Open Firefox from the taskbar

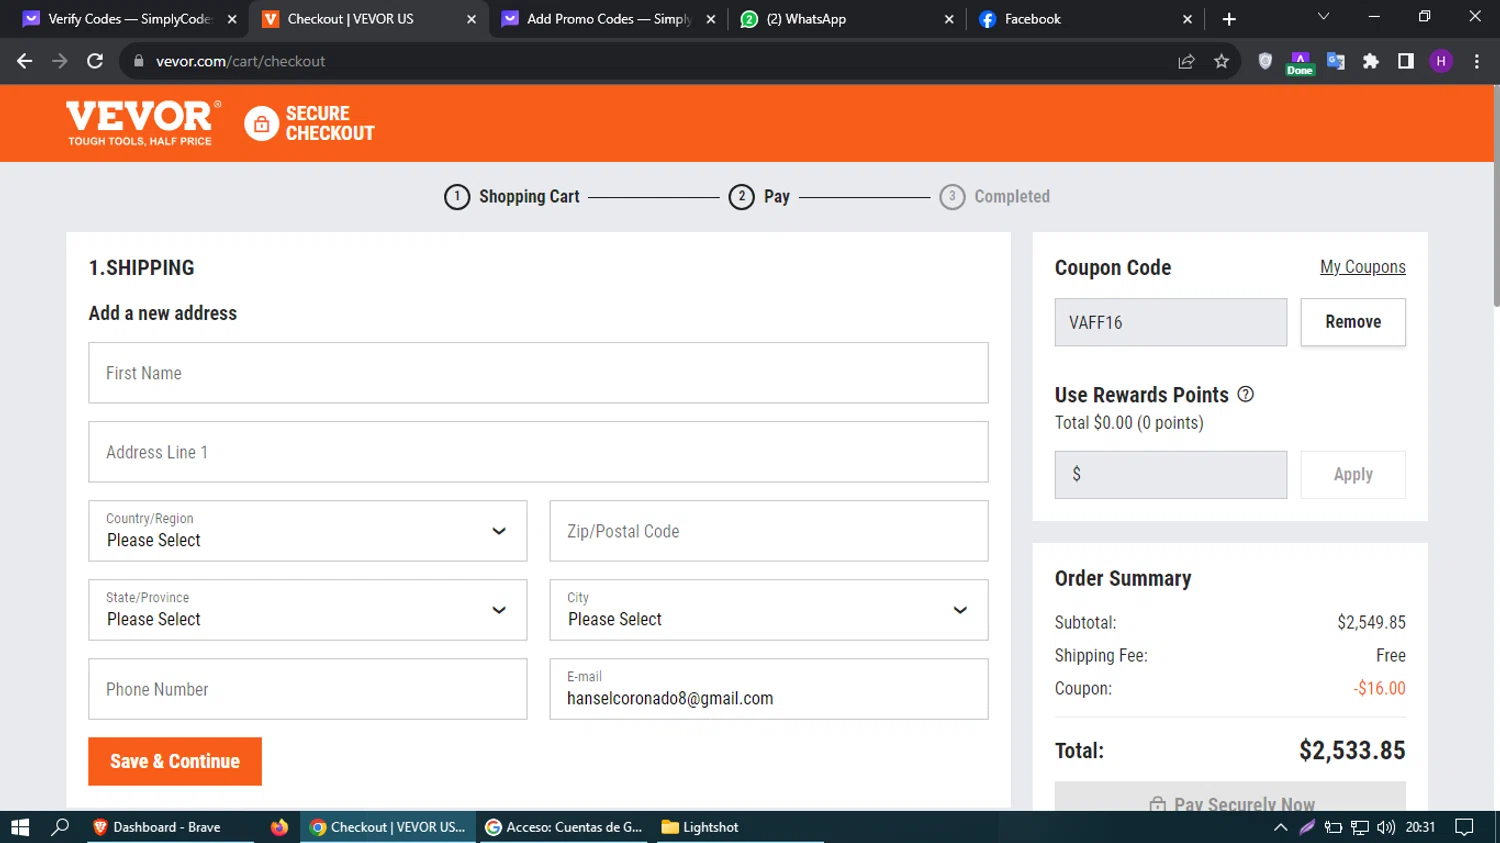point(279,827)
